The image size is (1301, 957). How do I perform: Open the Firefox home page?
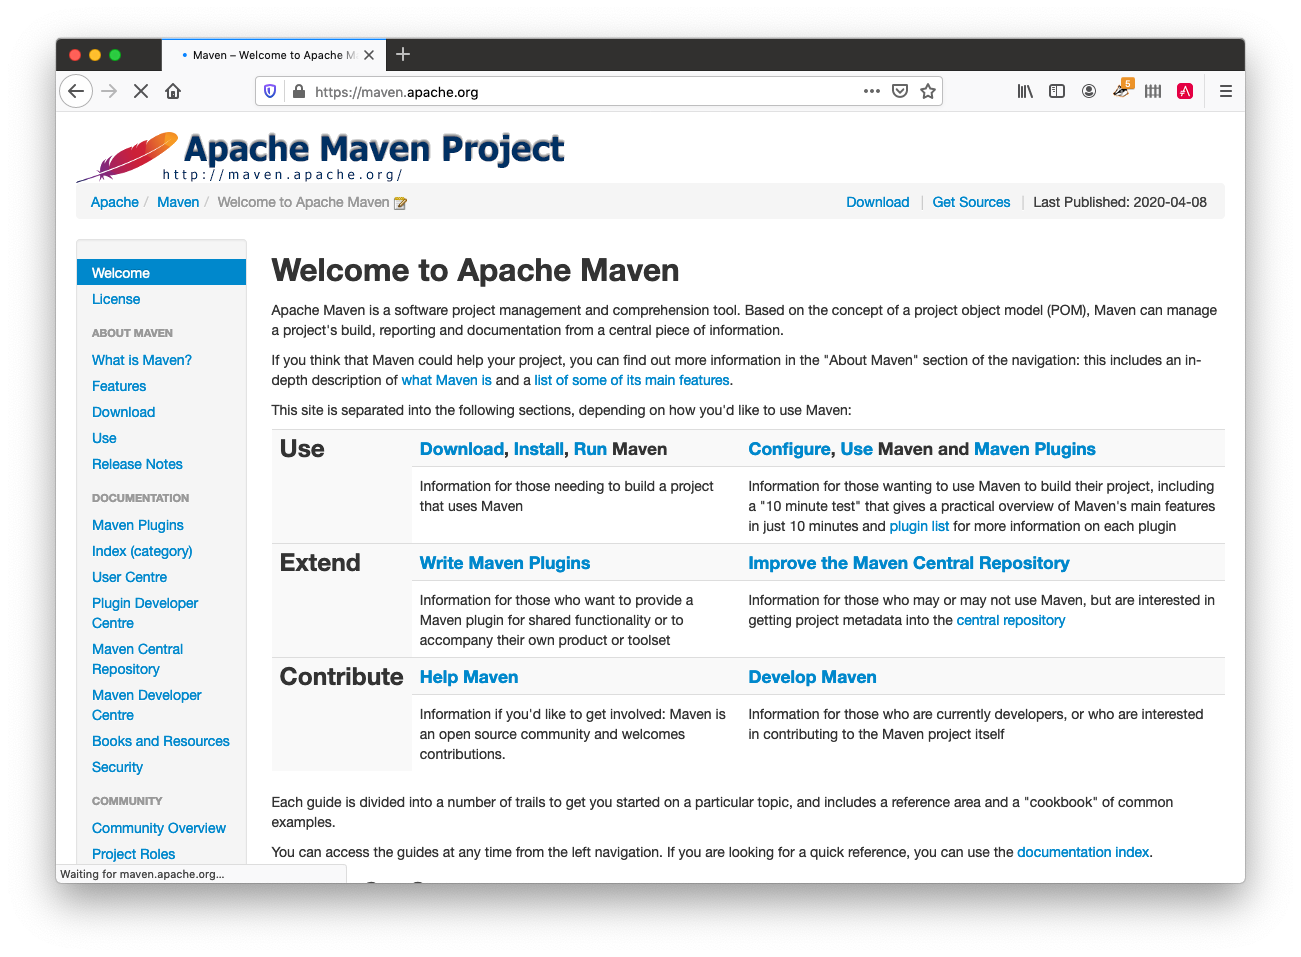pyautogui.click(x=173, y=91)
